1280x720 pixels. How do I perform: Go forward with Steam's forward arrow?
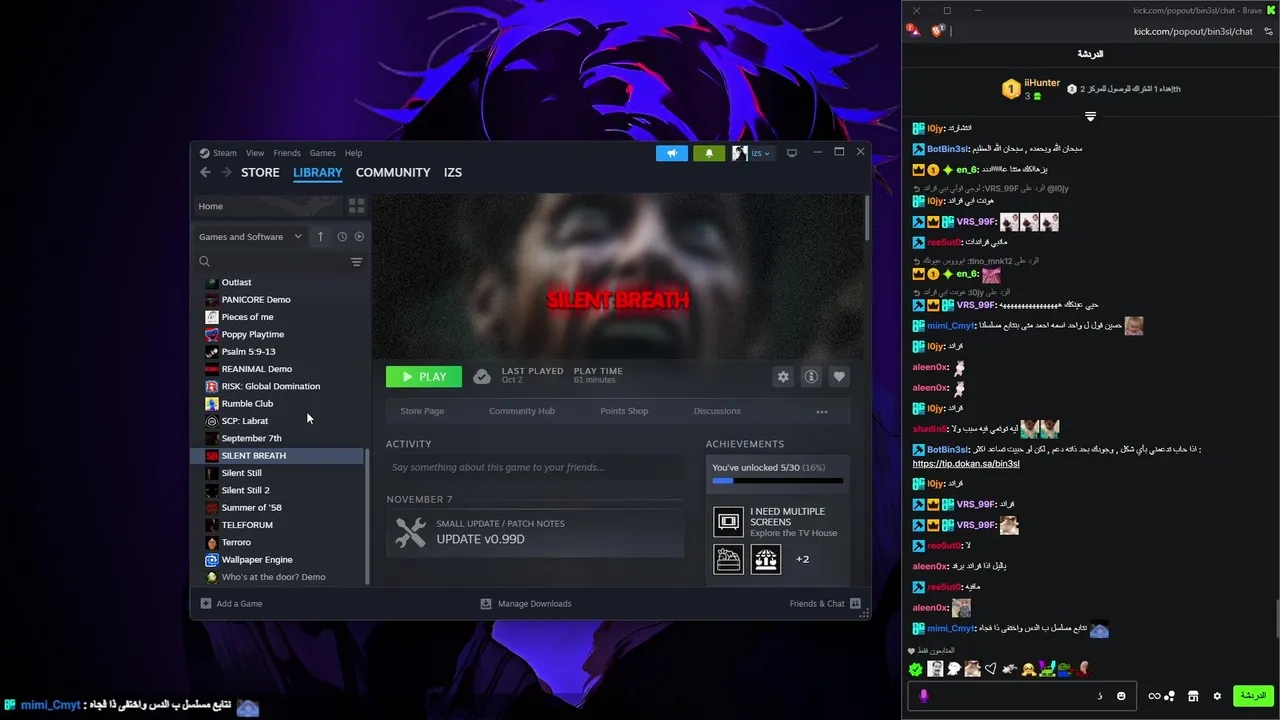coord(226,172)
